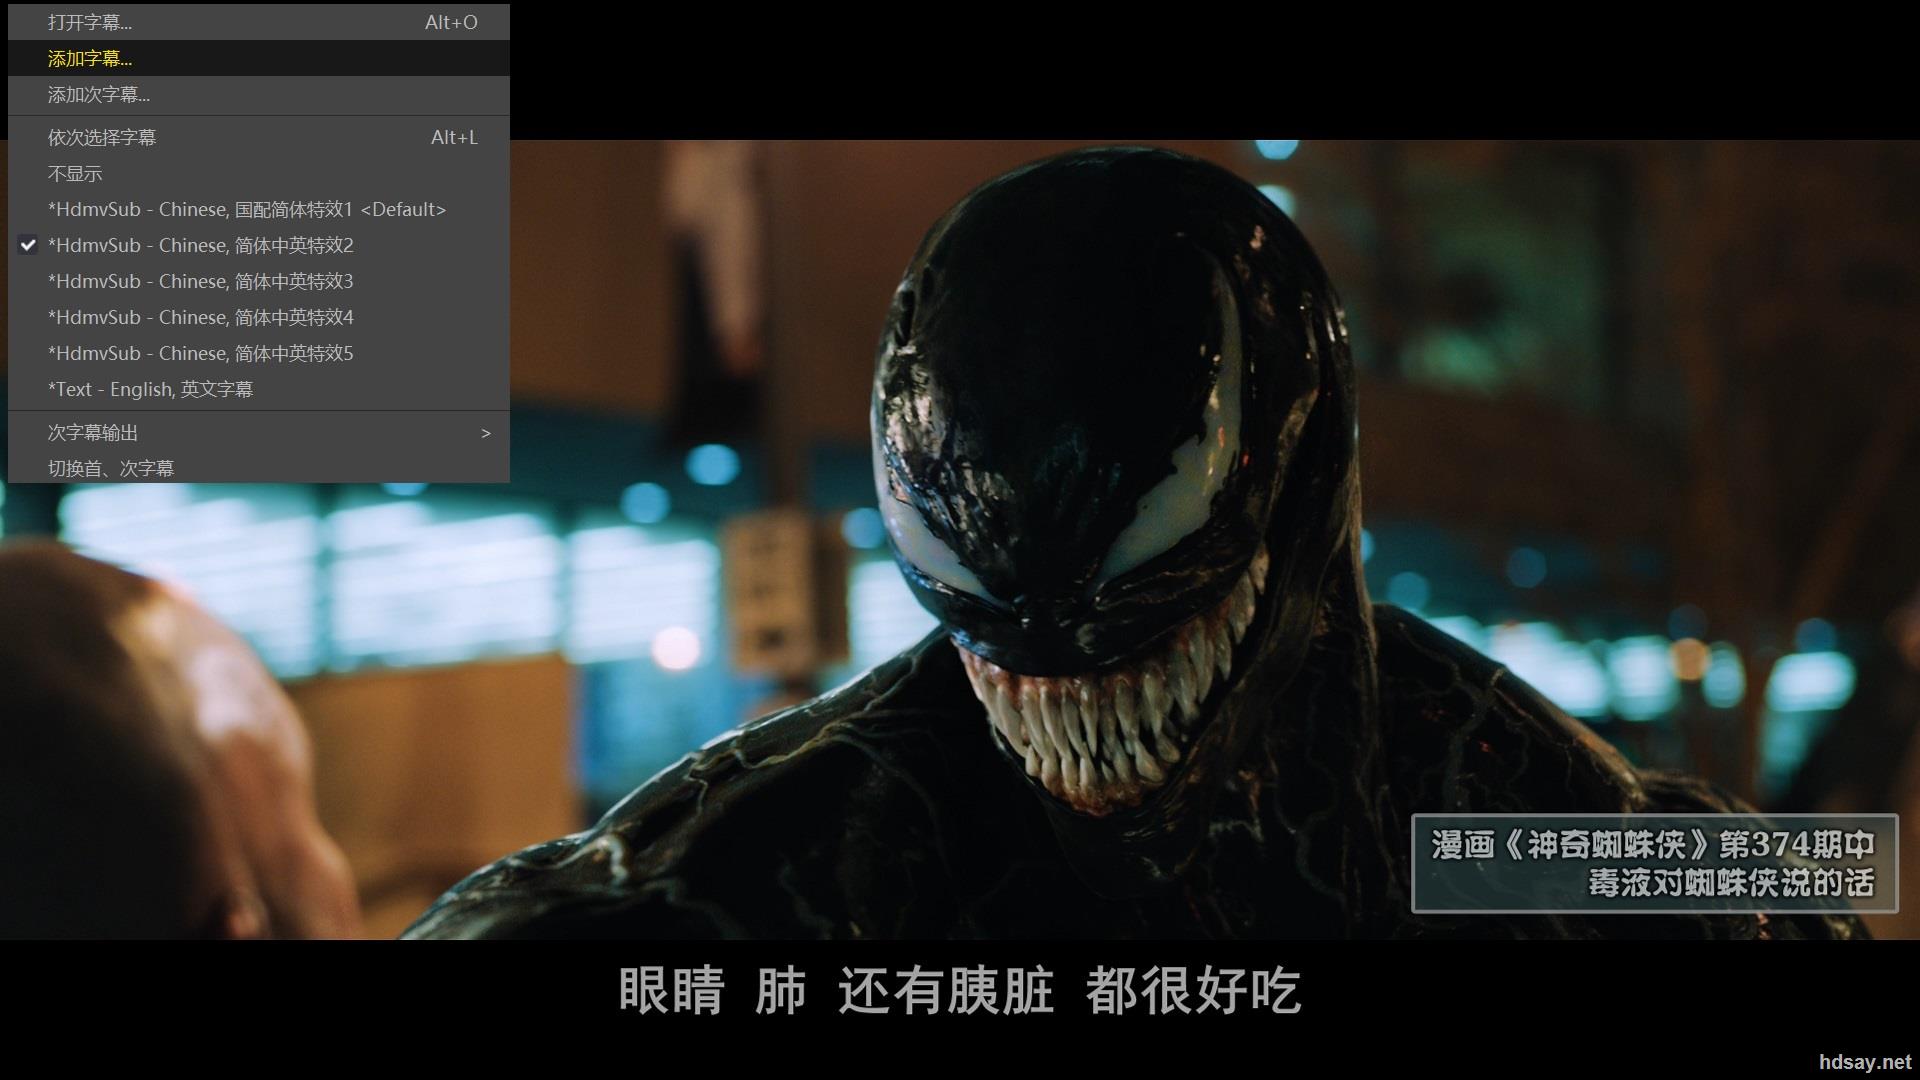Click 打开字幕... menu item
The image size is (1920, 1080).
pos(90,22)
